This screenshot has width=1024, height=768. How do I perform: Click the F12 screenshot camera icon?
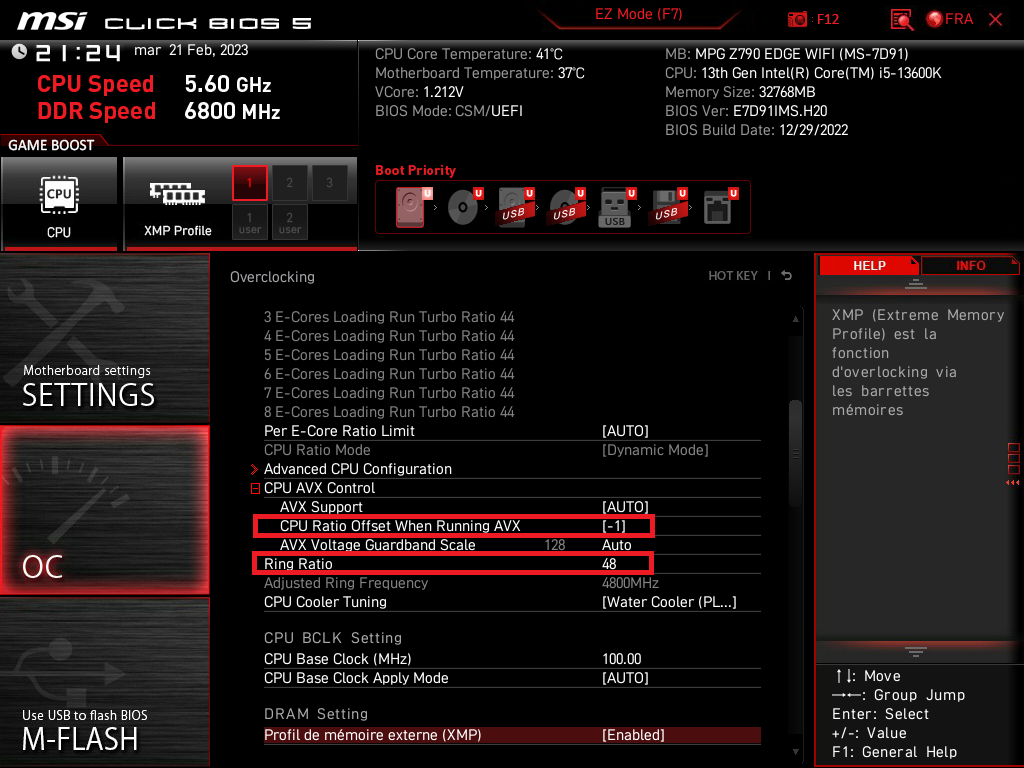coord(797,20)
